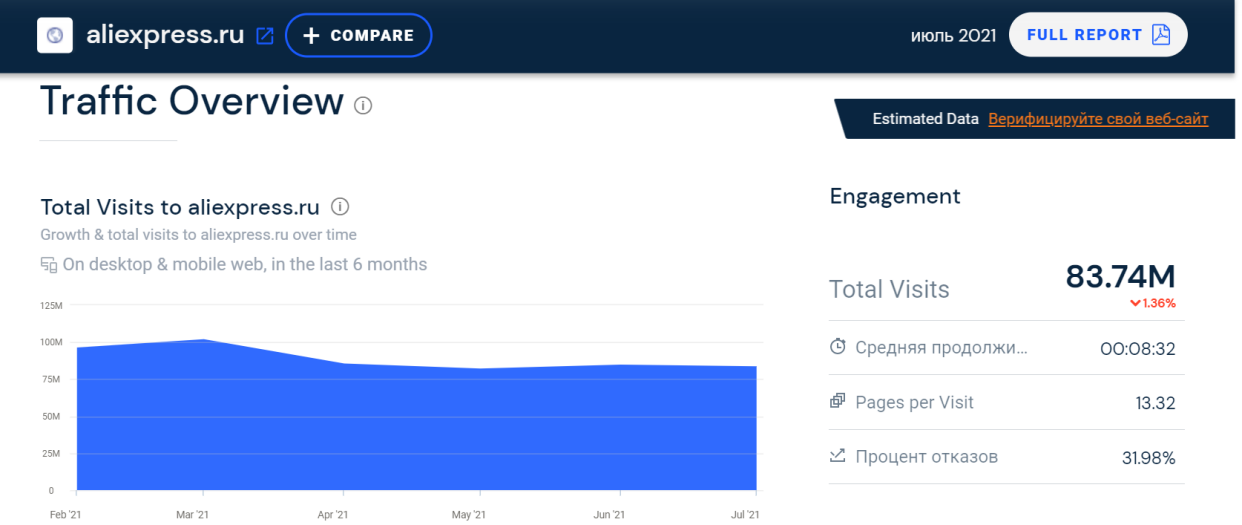This screenshot has height=525, width=1242.
Task: Click info icon beside Total Visits heading
Action: pos(340,207)
